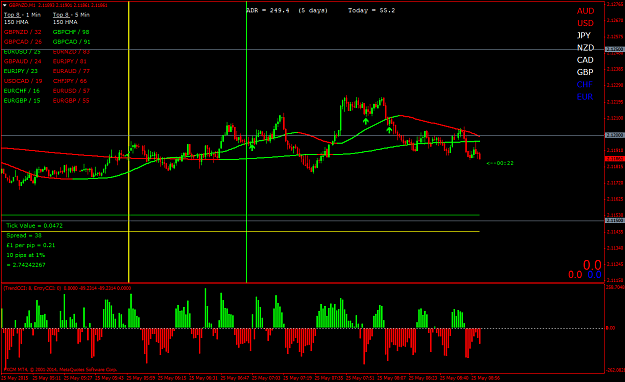The image size is (625, 382).
Task: Select the CHFJPY / 66 pair row
Action: pyautogui.click(x=70, y=81)
